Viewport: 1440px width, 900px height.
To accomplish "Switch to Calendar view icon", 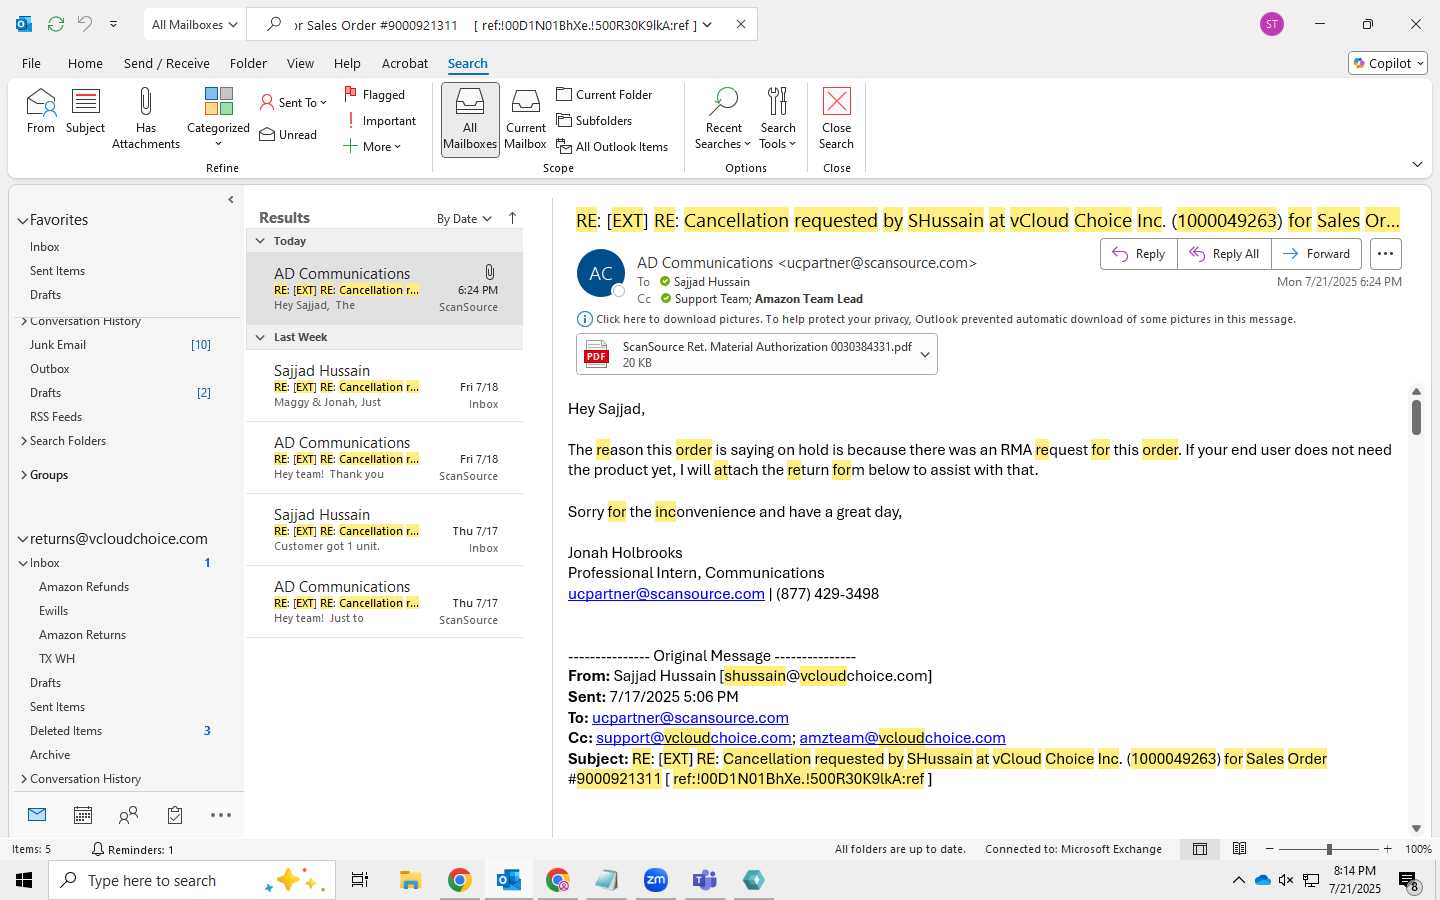I will 83,816.
